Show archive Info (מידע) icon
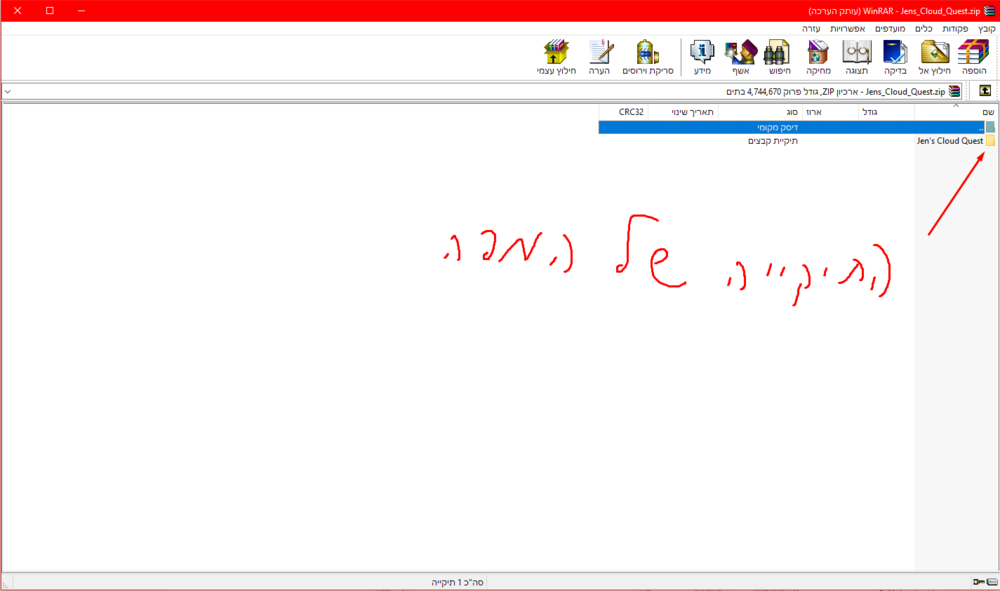 [x=703, y=58]
